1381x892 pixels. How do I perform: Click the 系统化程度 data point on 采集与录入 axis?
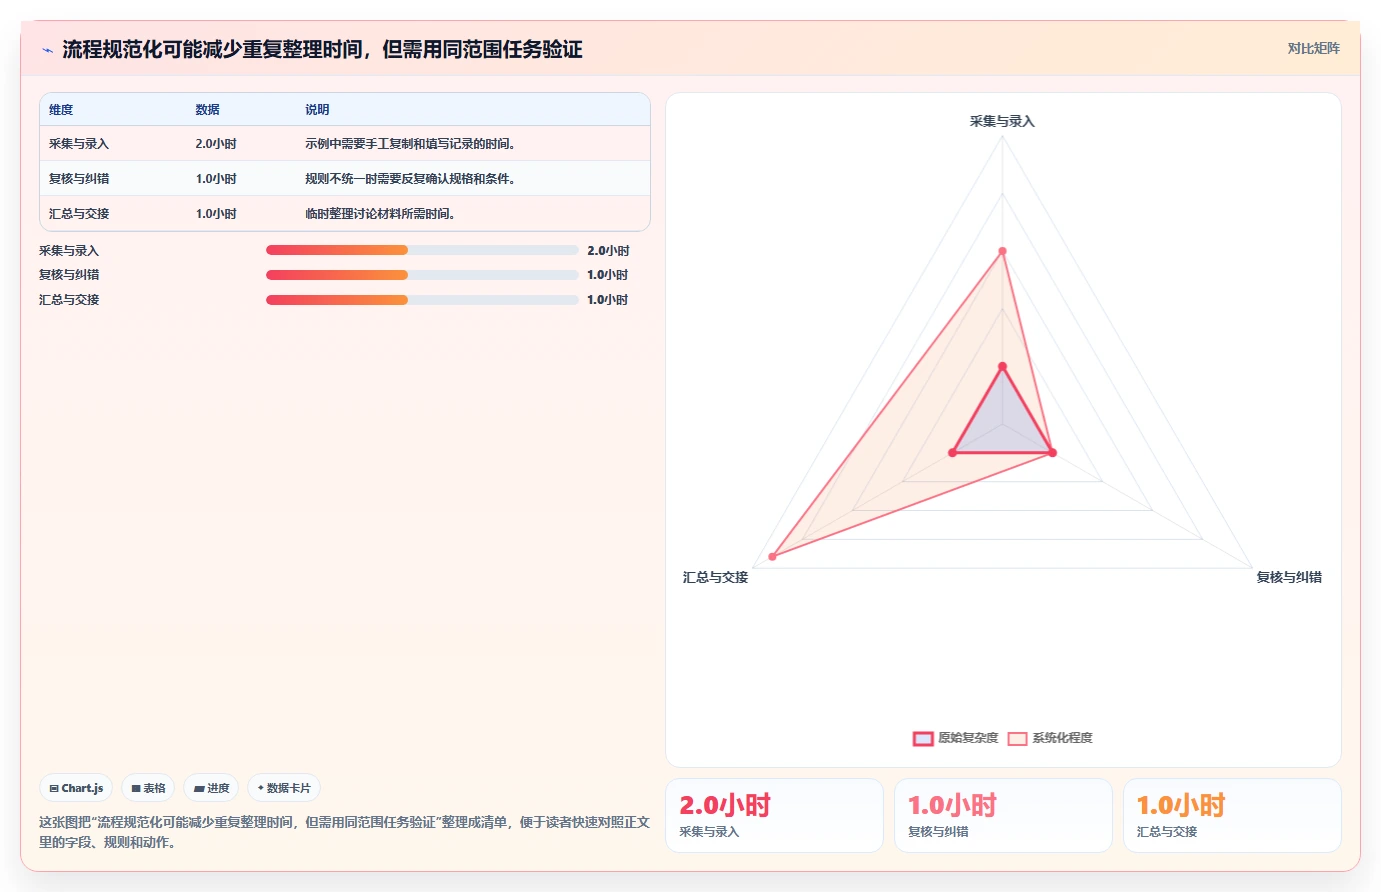coord(1002,251)
